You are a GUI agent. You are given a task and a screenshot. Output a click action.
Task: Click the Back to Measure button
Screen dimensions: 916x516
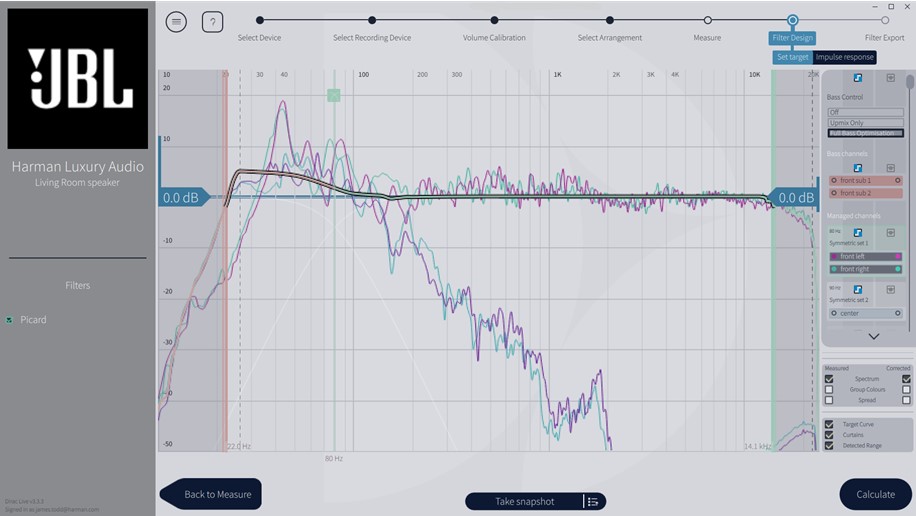pyautogui.click(x=211, y=494)
